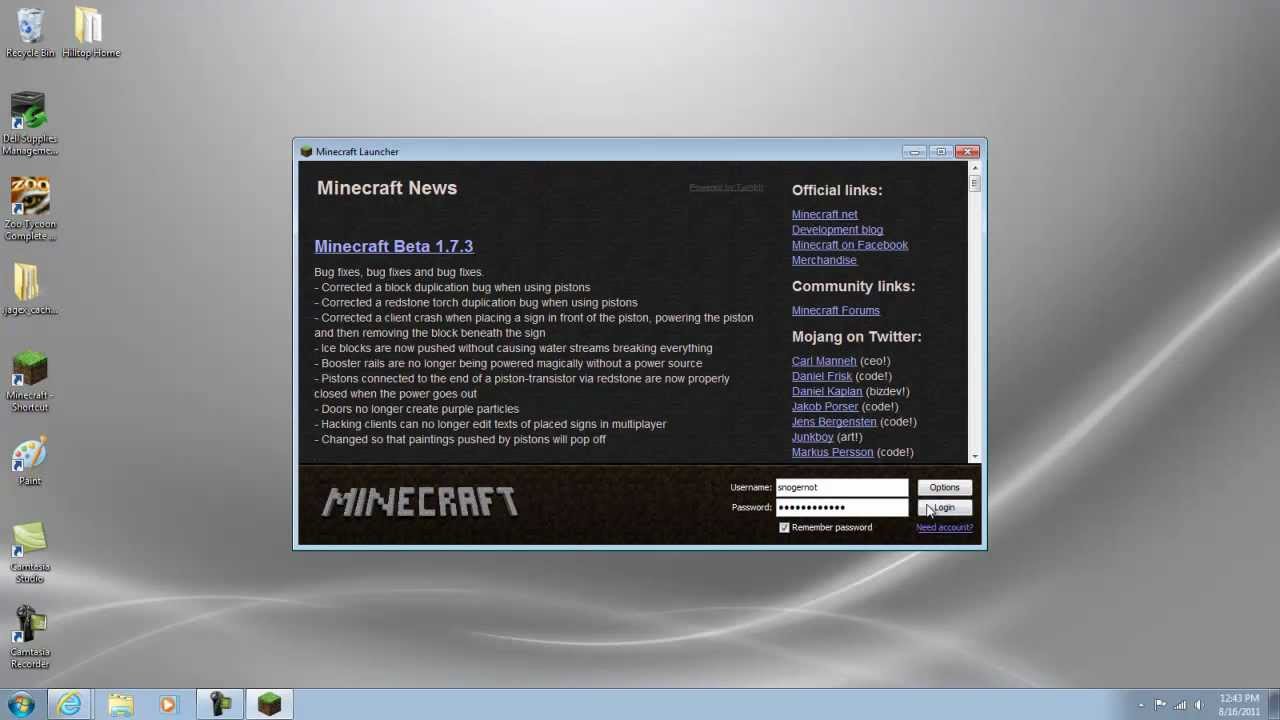Viewport: 1280px width, 720px height.
Task: Select the Zoo Tycoon Complete desktop icon
Action: (x=30, y=208)
